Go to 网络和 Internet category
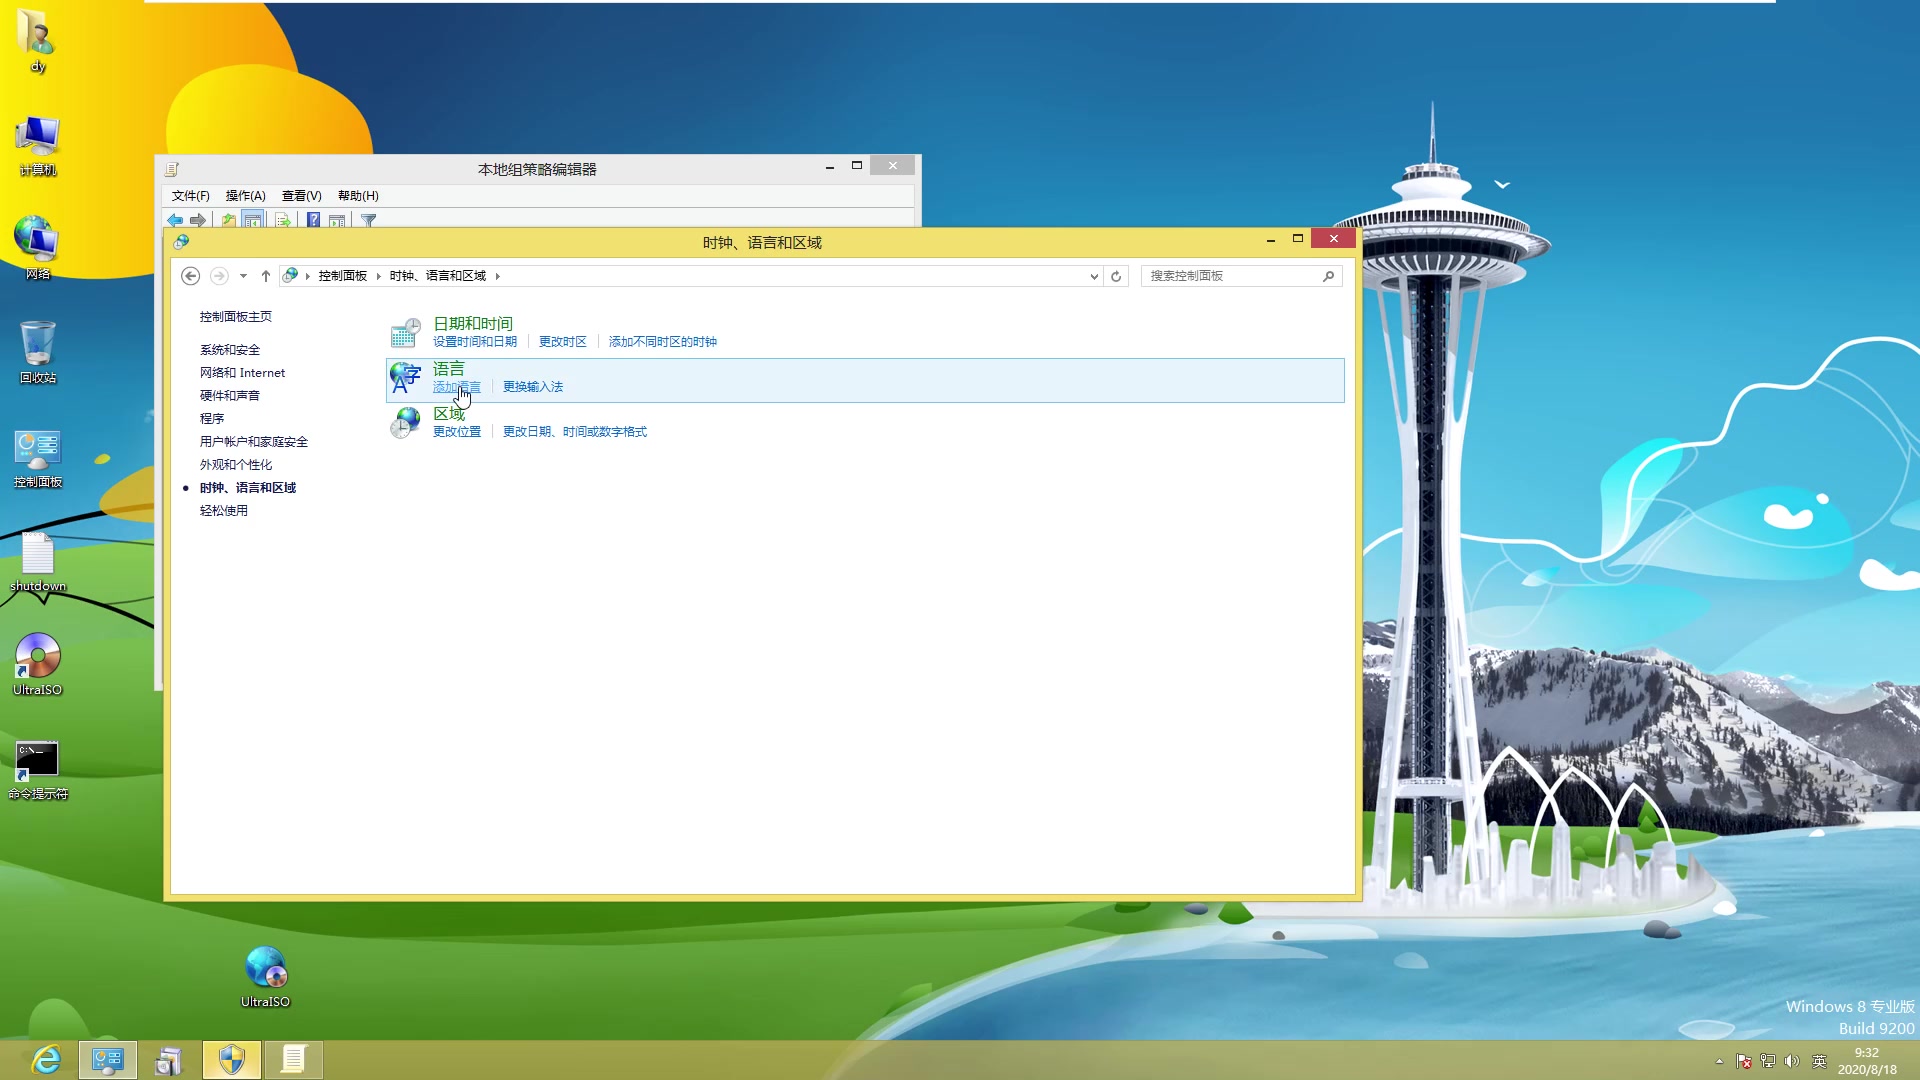 (243, 373)
